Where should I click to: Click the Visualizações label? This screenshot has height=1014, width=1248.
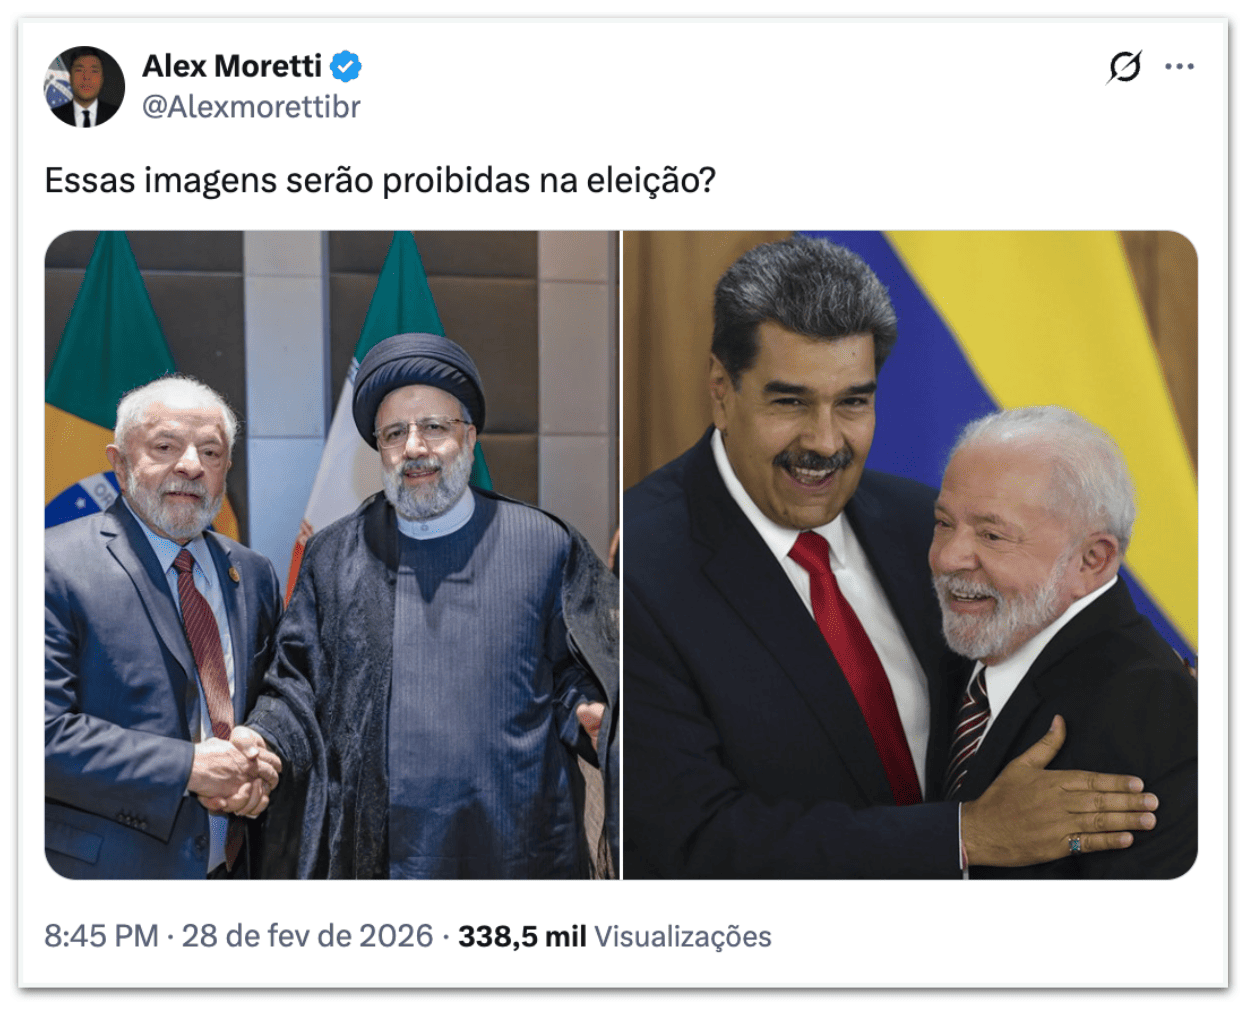click(x=683, y=936)
